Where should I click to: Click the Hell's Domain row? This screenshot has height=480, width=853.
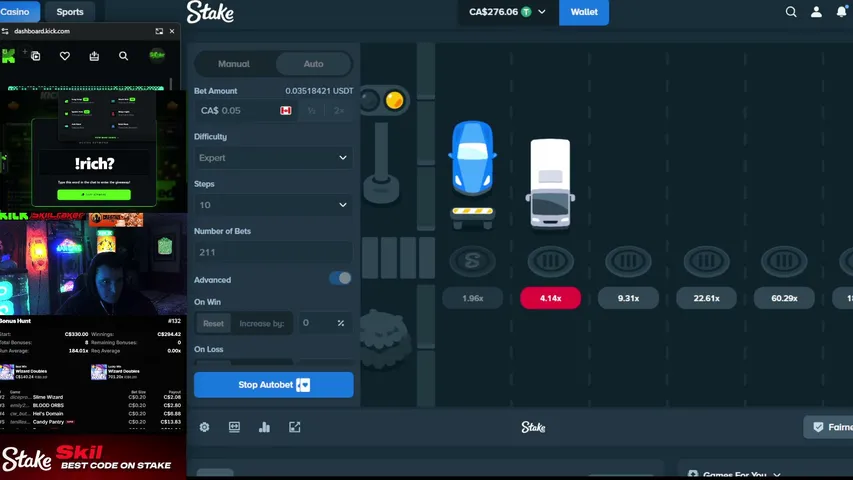[x=91, y=414]
